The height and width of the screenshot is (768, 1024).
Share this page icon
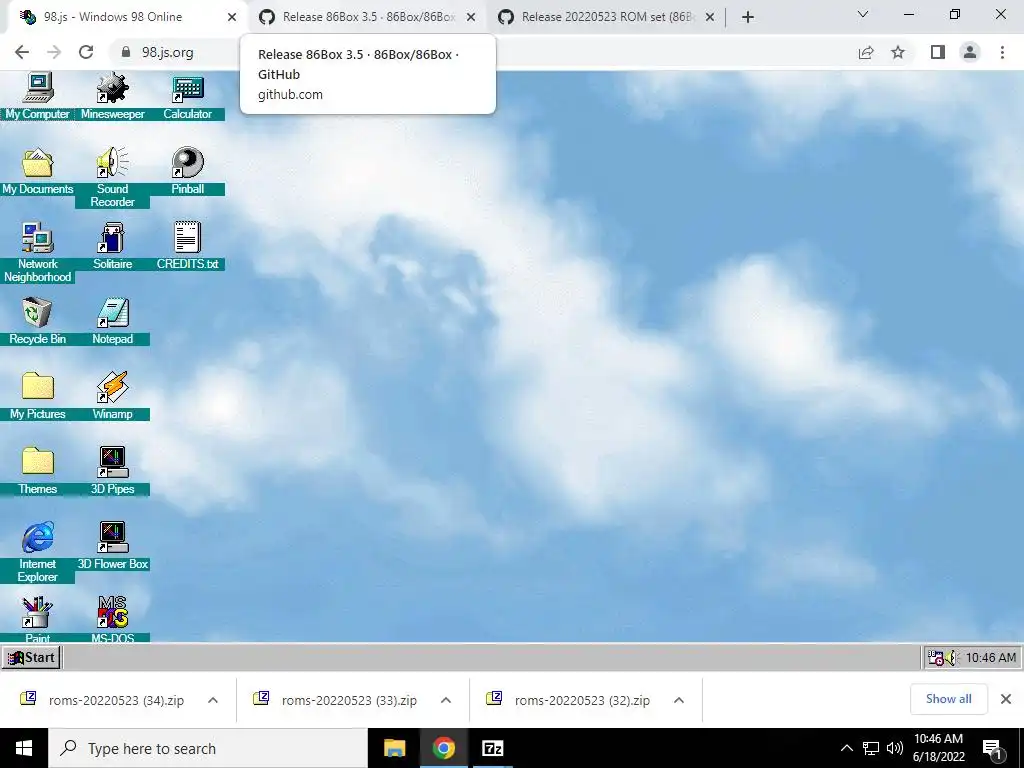866,52
